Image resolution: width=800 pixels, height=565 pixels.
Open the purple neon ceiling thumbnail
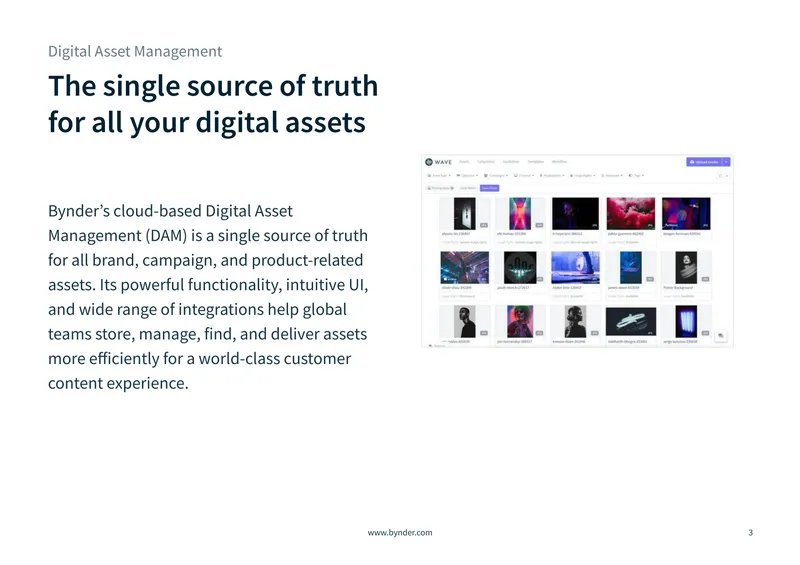(464, 267)
